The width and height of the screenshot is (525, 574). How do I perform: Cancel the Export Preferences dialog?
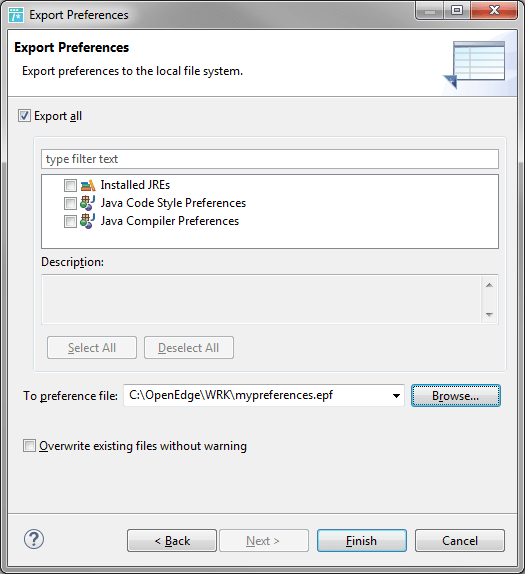coord(460,541)
